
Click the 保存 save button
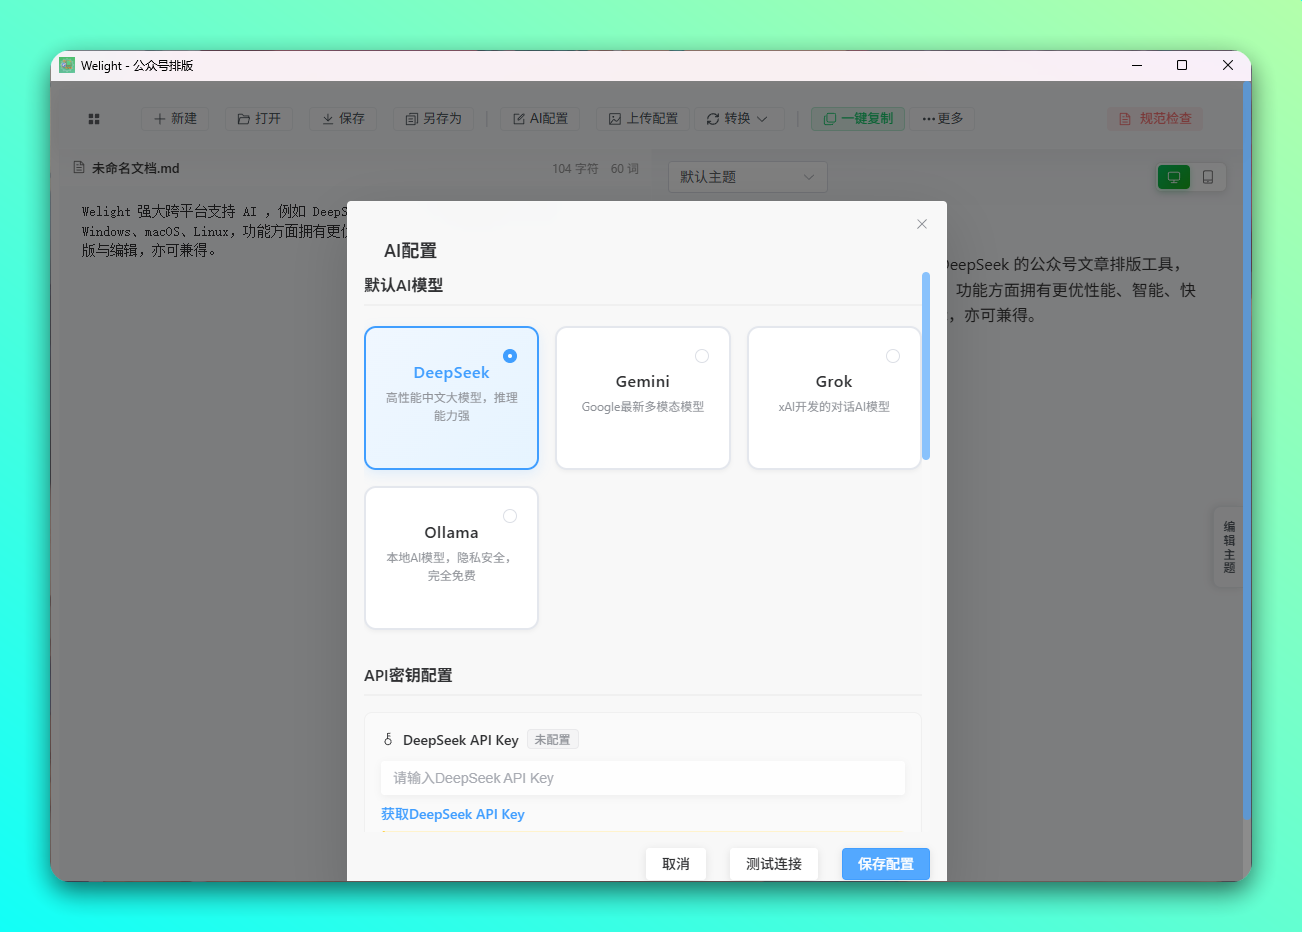pyautogui.click(x=343, y=119)
